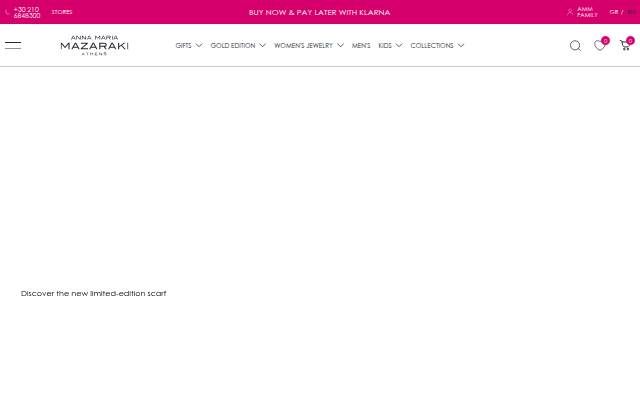Open the shopping cart icon
640x400 pixels.
click(625, 45)
